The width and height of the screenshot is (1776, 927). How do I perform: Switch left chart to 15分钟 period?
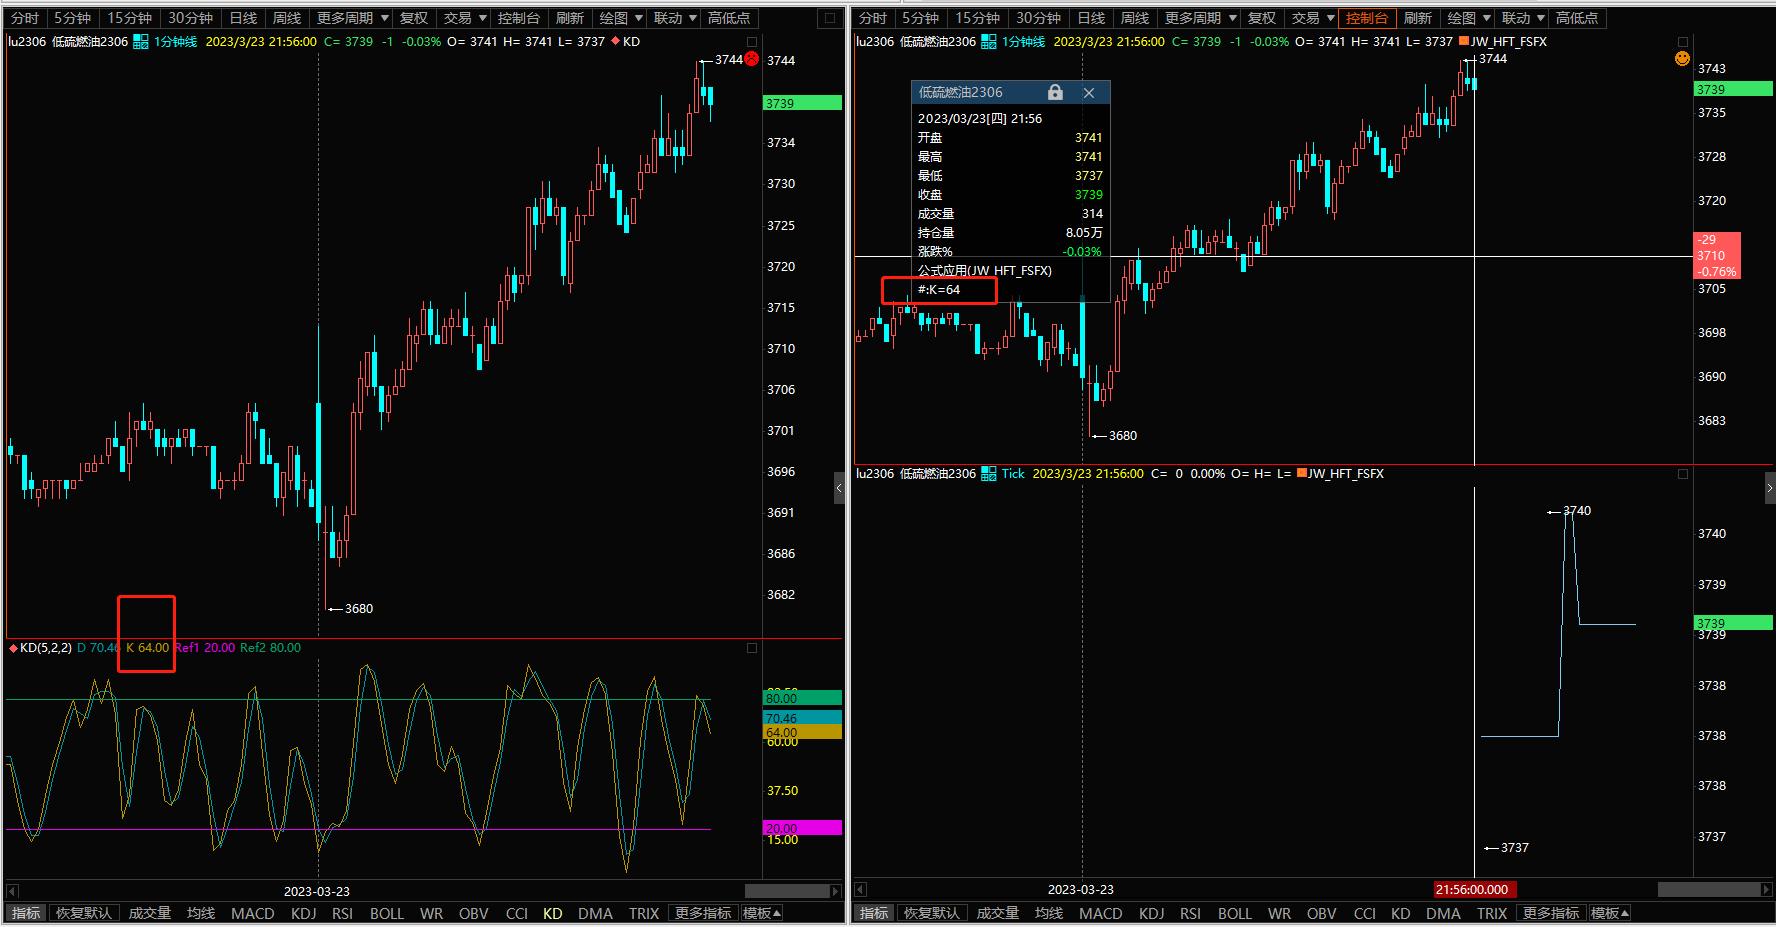(129, 18)
